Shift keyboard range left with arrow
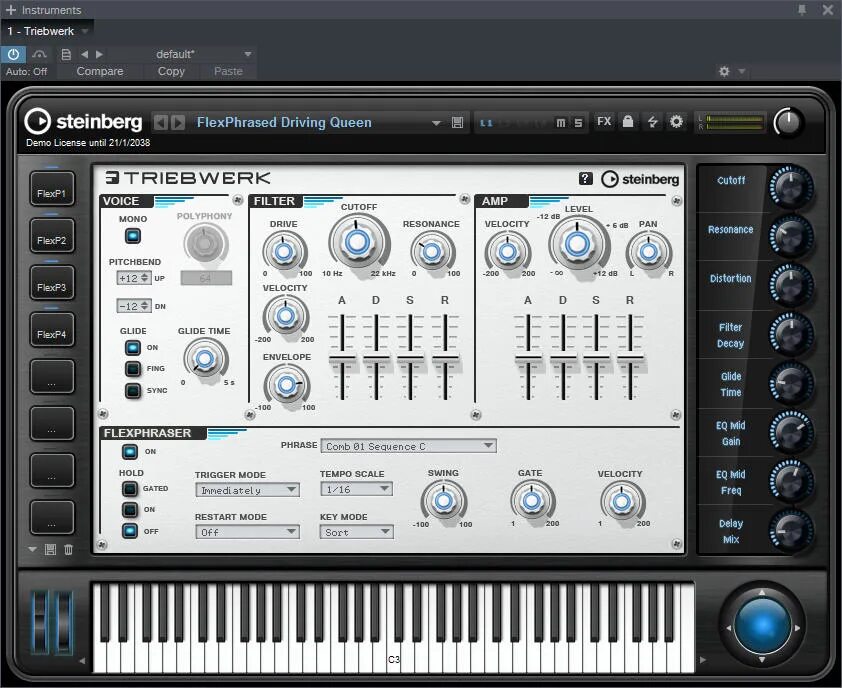 click(x=82, y=660)
